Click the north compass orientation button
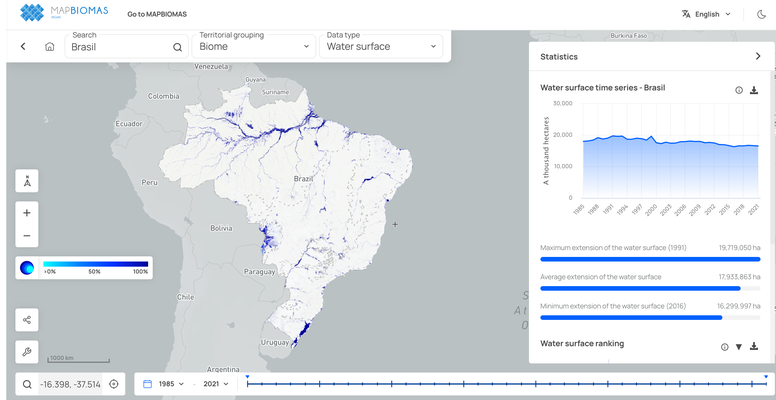The width and height of the screenshot is (776, 400). click(27, 181)
